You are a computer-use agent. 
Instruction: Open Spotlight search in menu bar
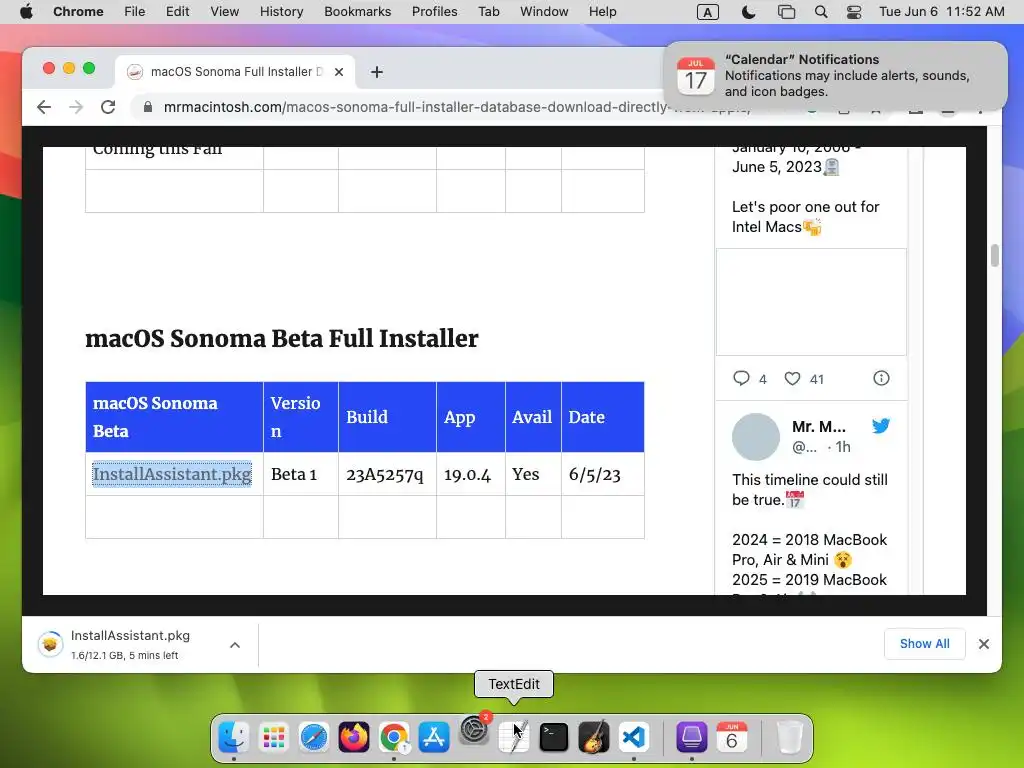pyautogui.click(x=821, y=12)
